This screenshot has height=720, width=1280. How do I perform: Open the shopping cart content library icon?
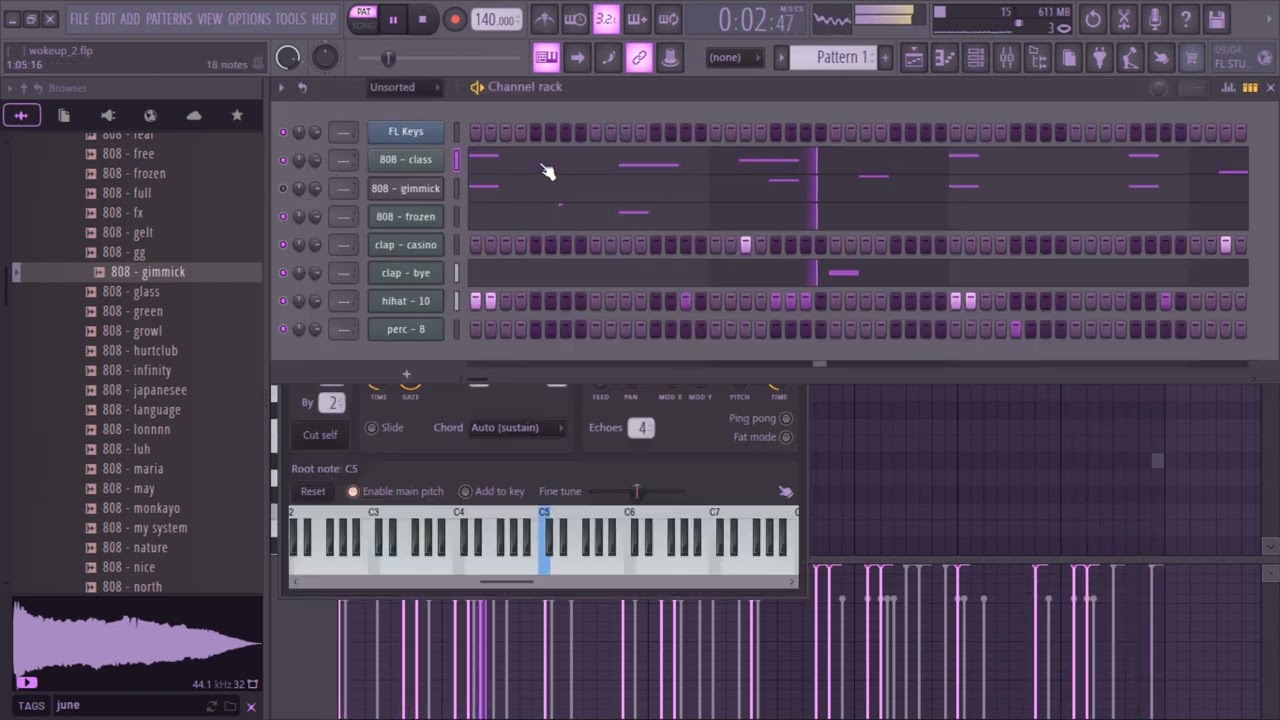point(1191,58)
